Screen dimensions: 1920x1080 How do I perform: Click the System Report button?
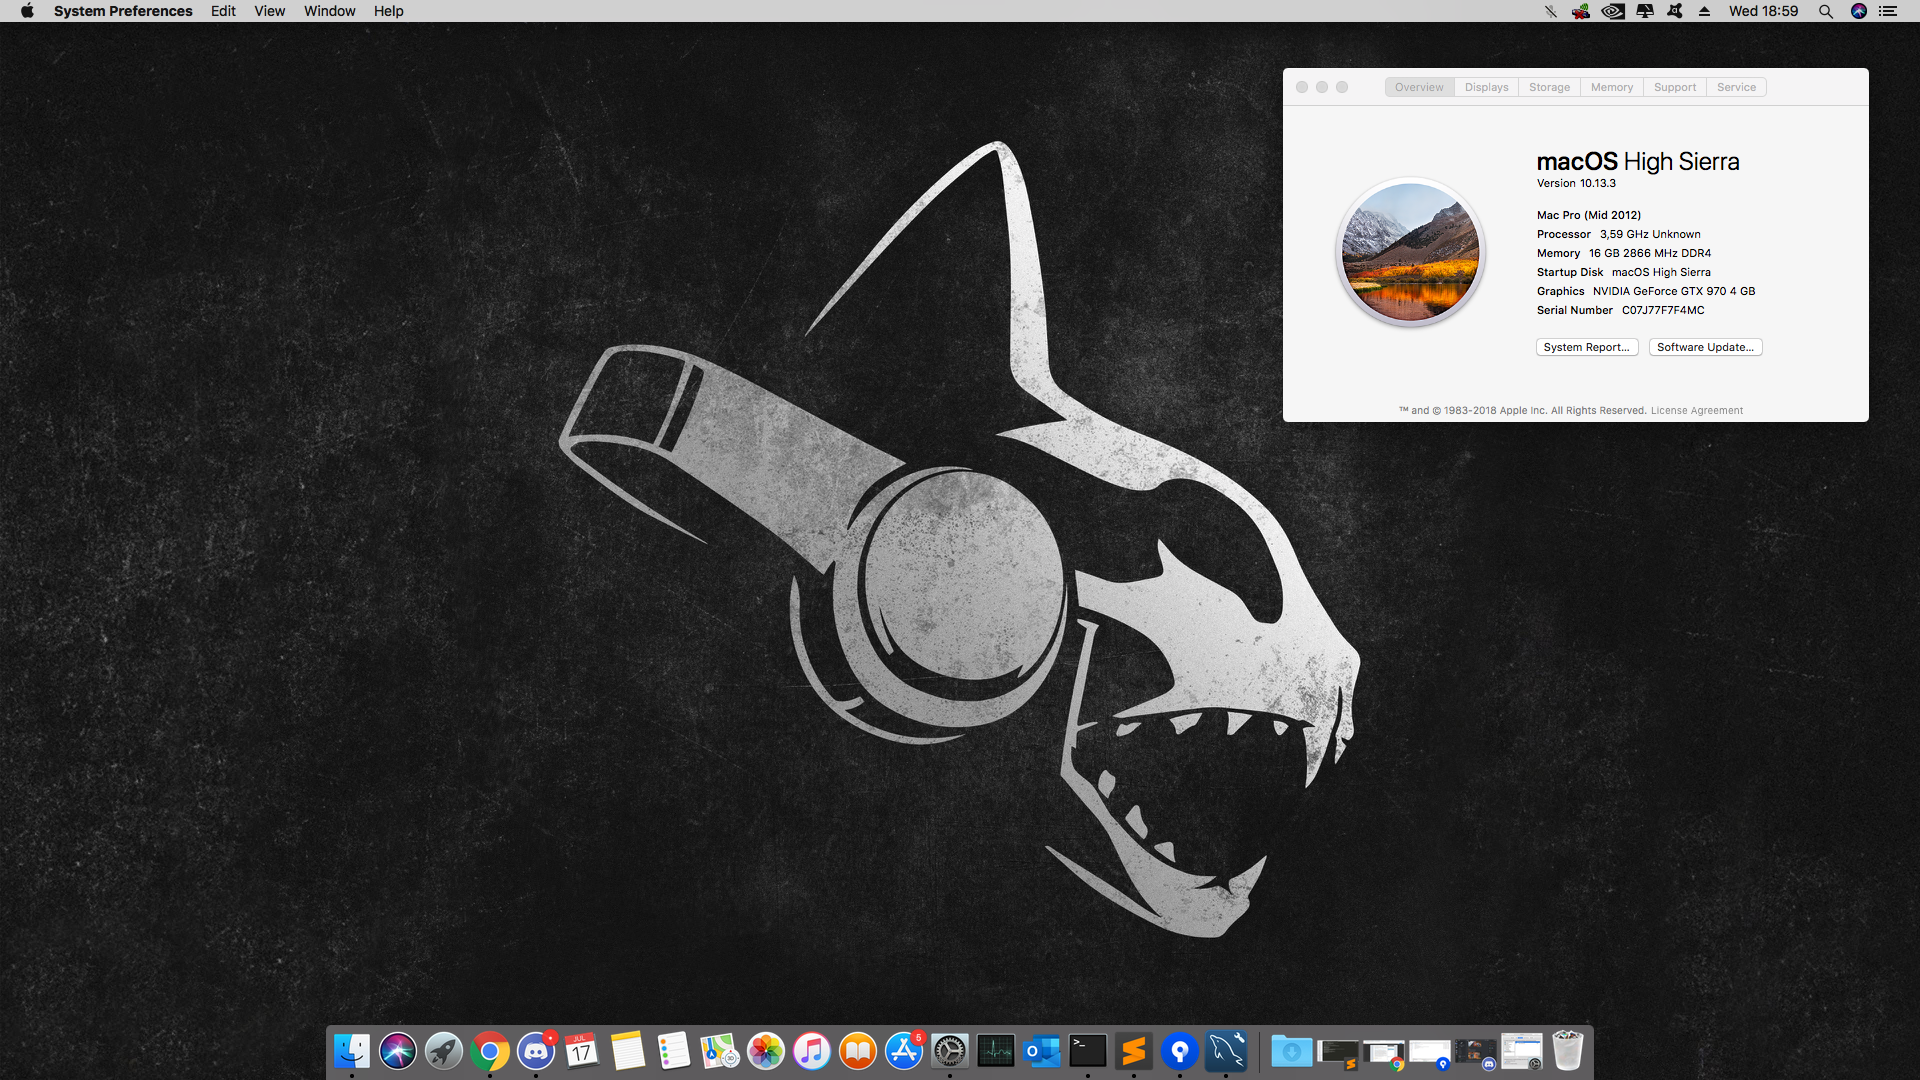coord(1586,347)
